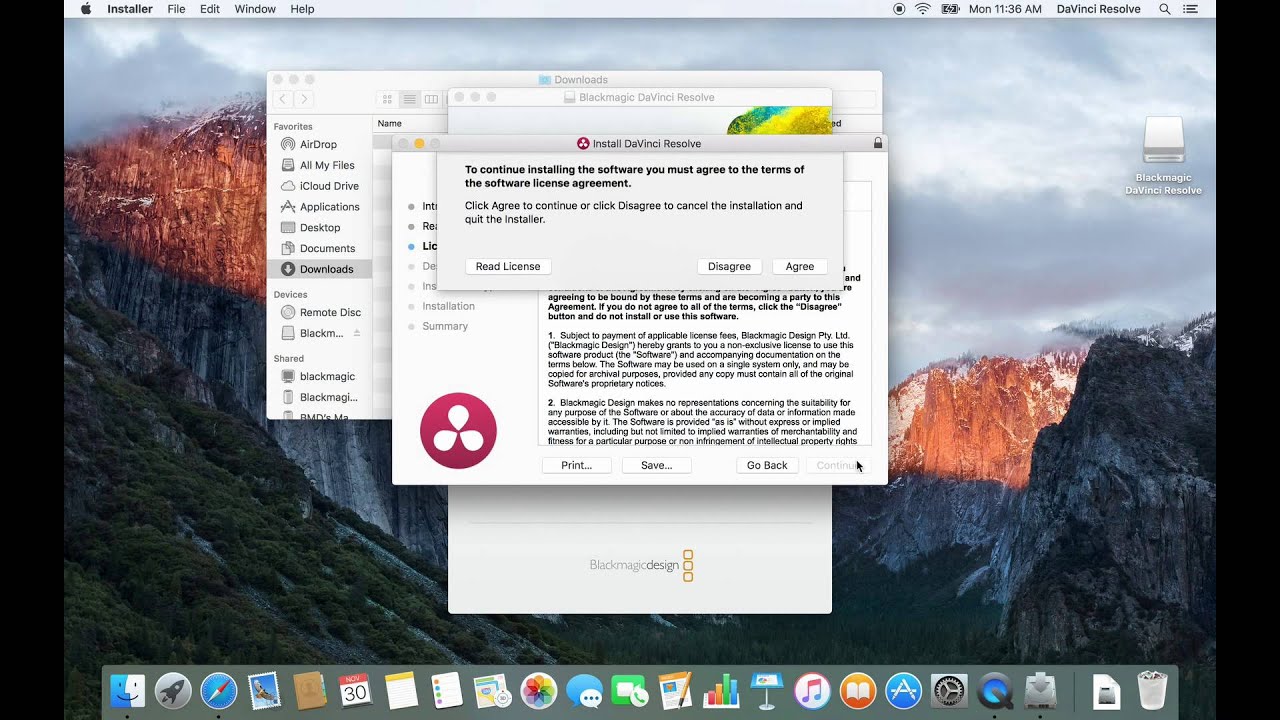Open Launchpad from the Dock
The width and height of the screenshot is (1280, 720).
click(173, 691)
